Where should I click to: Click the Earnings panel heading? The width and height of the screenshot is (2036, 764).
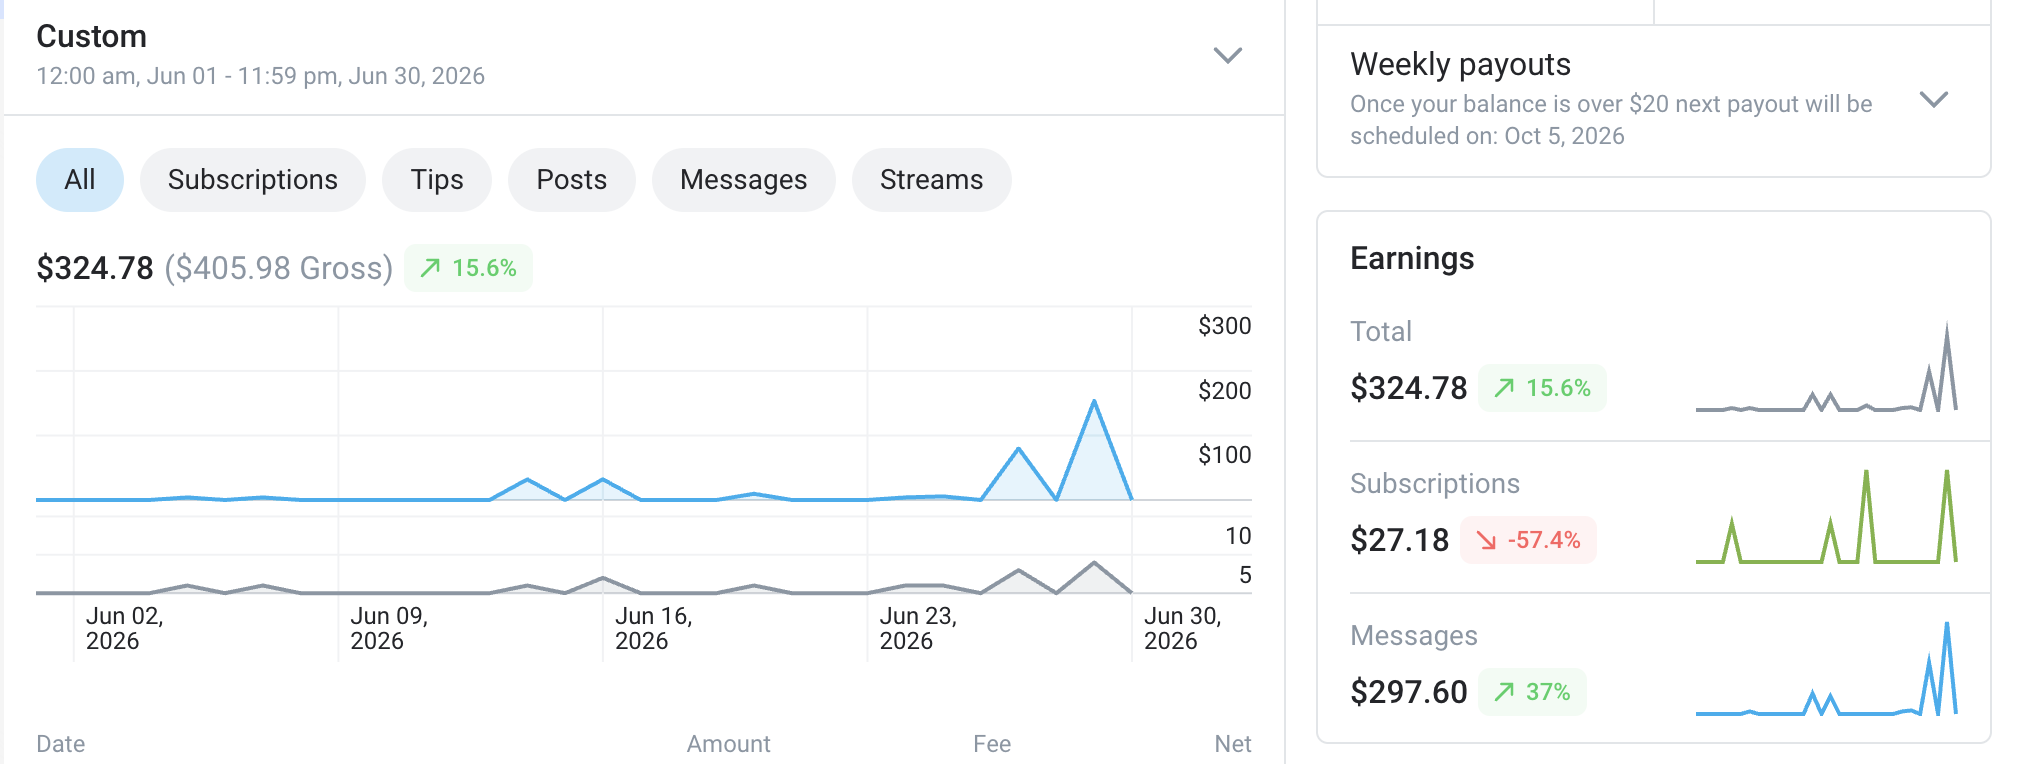(x=1412, y=259)
